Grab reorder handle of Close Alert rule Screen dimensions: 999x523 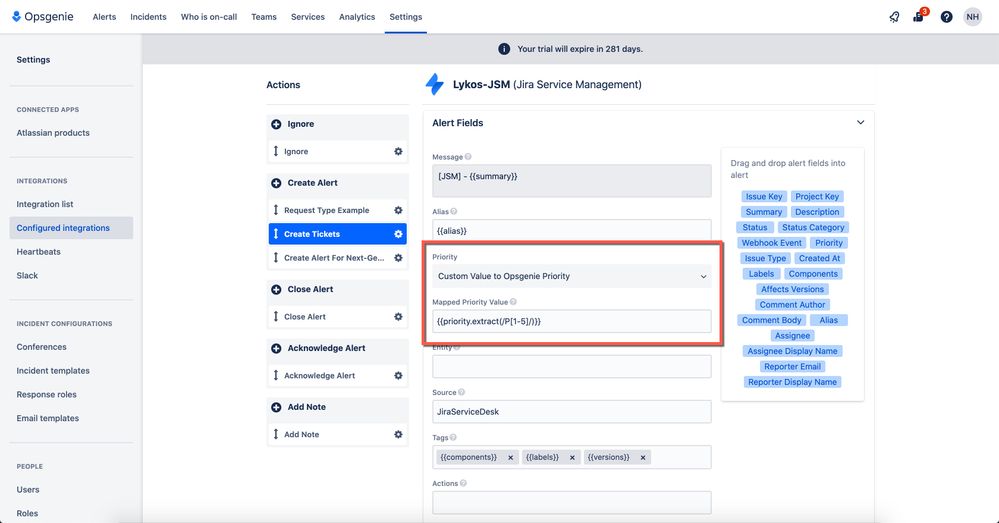pyautogui.click(x=276, y=316)
